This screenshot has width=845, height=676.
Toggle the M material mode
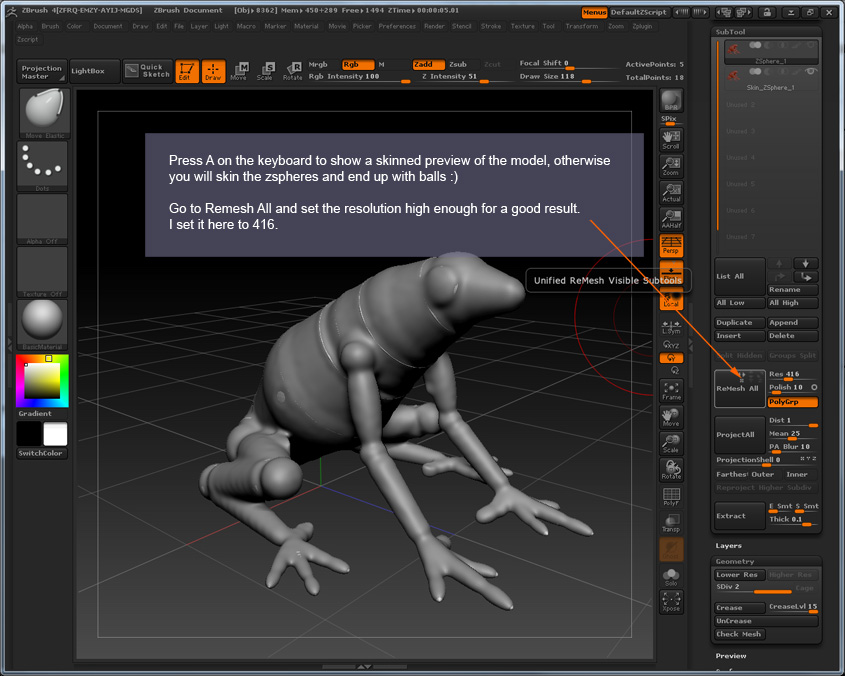pyautogui.click(x=382, y=65)
